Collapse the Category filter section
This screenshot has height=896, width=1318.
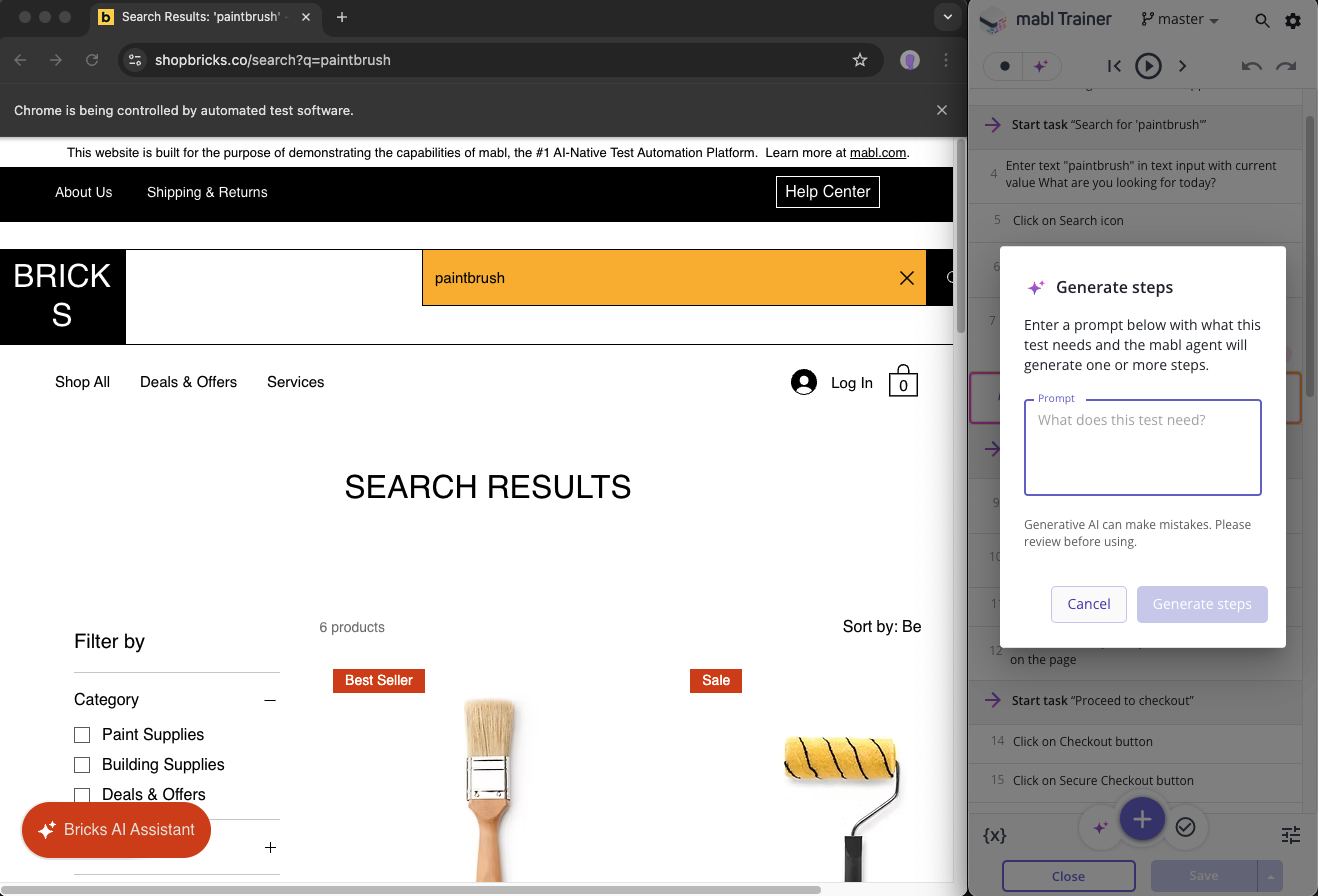[x=269, y=700]
